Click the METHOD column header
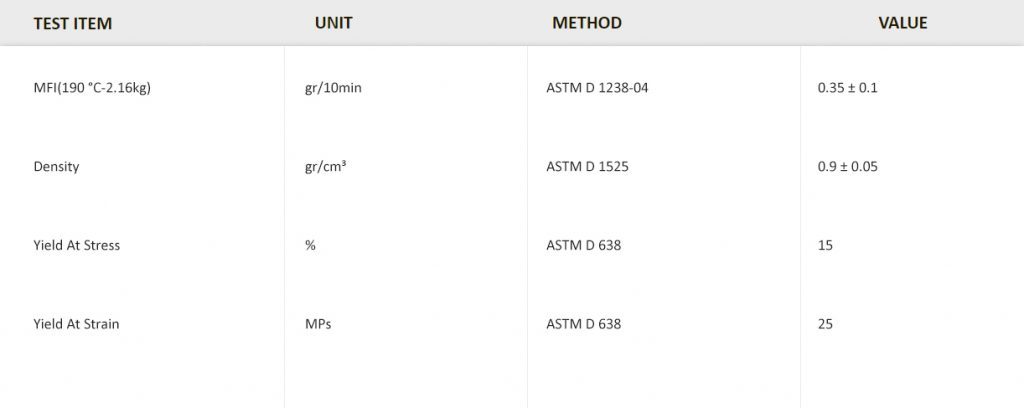The height and width of the screenshot is (408, 1024). coord(586,23)
